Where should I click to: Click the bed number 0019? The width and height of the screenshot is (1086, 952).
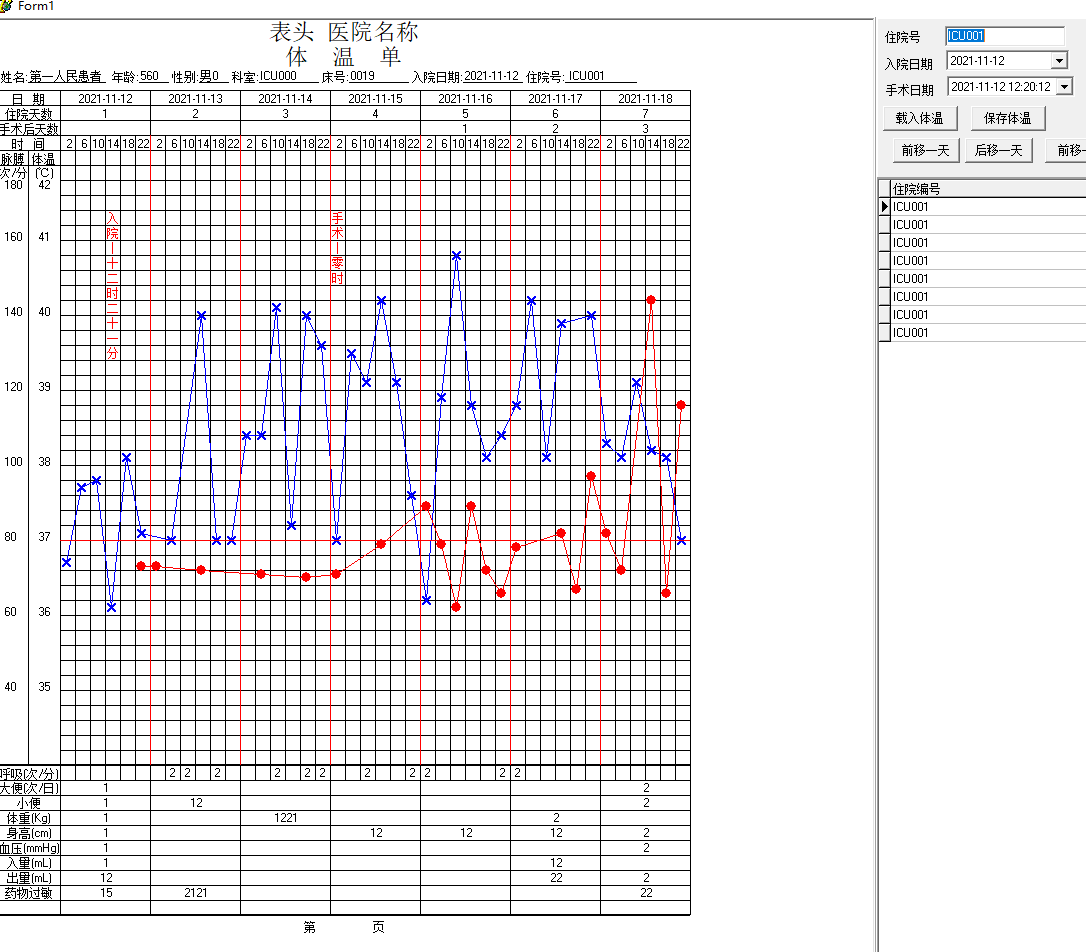[x=362, y=76]
